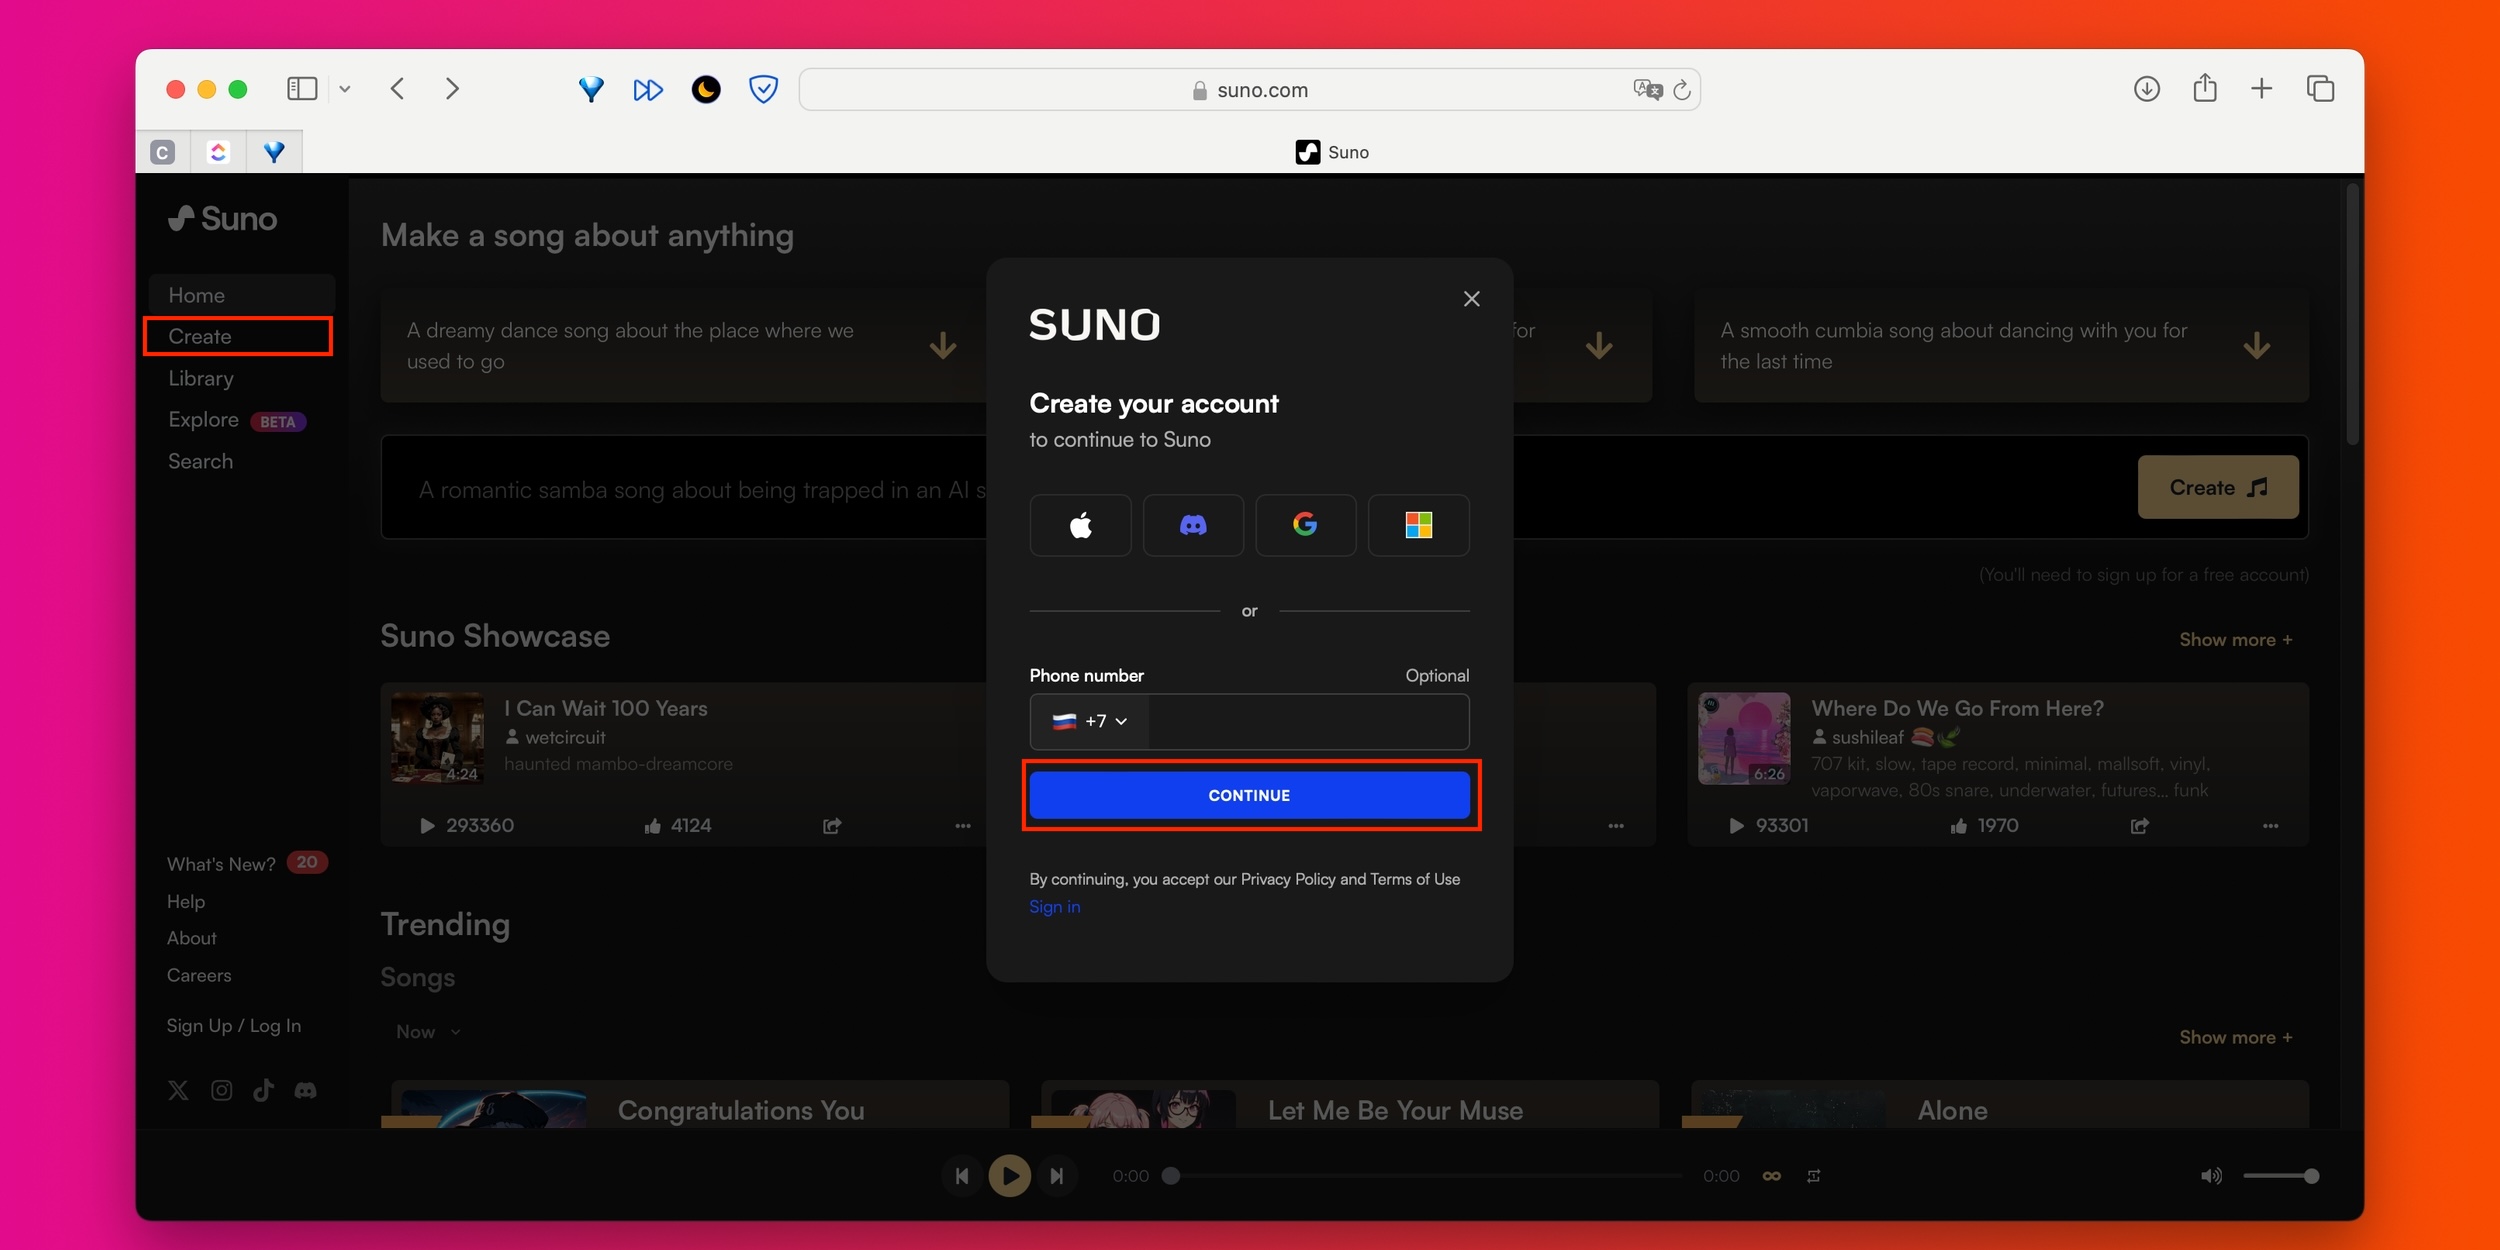Screen dimensions: 2500x1250
Task: Focus the Phone number input field
Action: point(1308,721)
